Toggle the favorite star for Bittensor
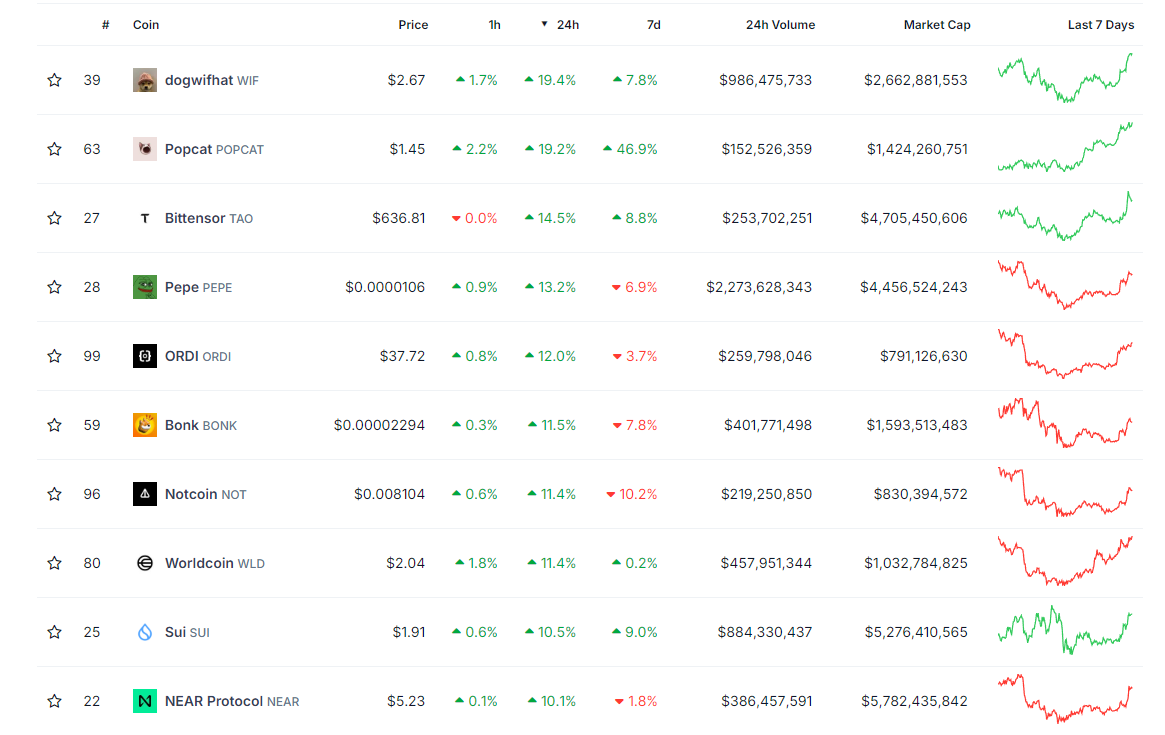The height and width of the screenshot is (735, 1165). coord(54,218)
